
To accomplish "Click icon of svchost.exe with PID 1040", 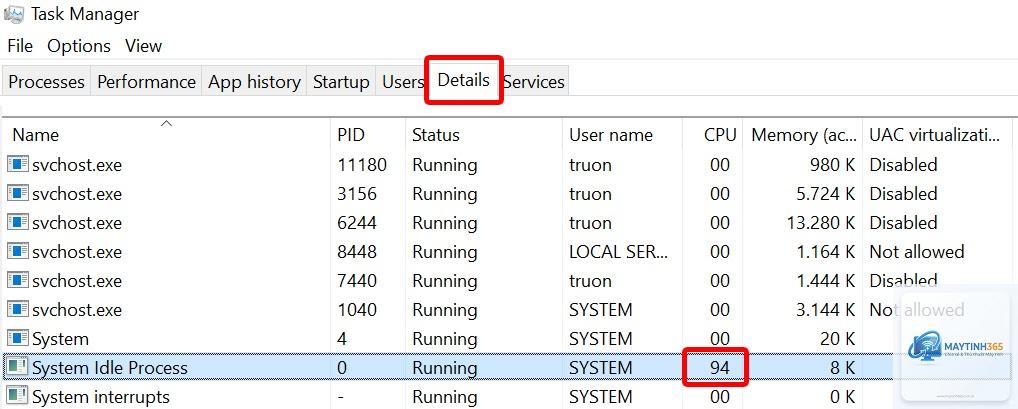I will pos(18,309).
